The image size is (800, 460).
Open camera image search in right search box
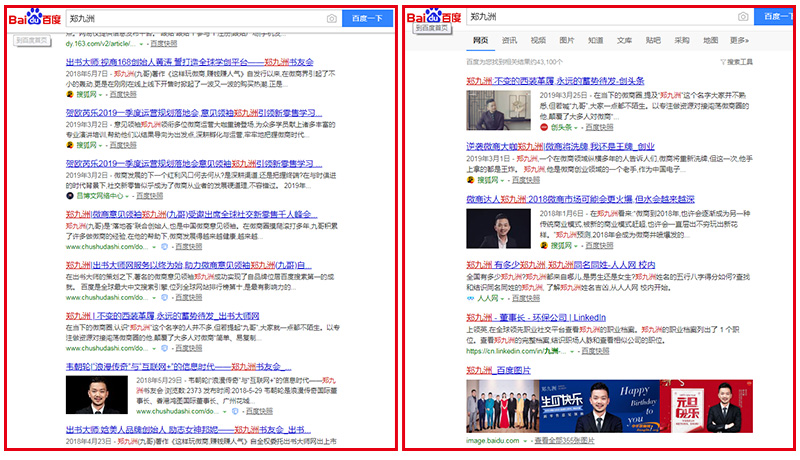[743, 17]
